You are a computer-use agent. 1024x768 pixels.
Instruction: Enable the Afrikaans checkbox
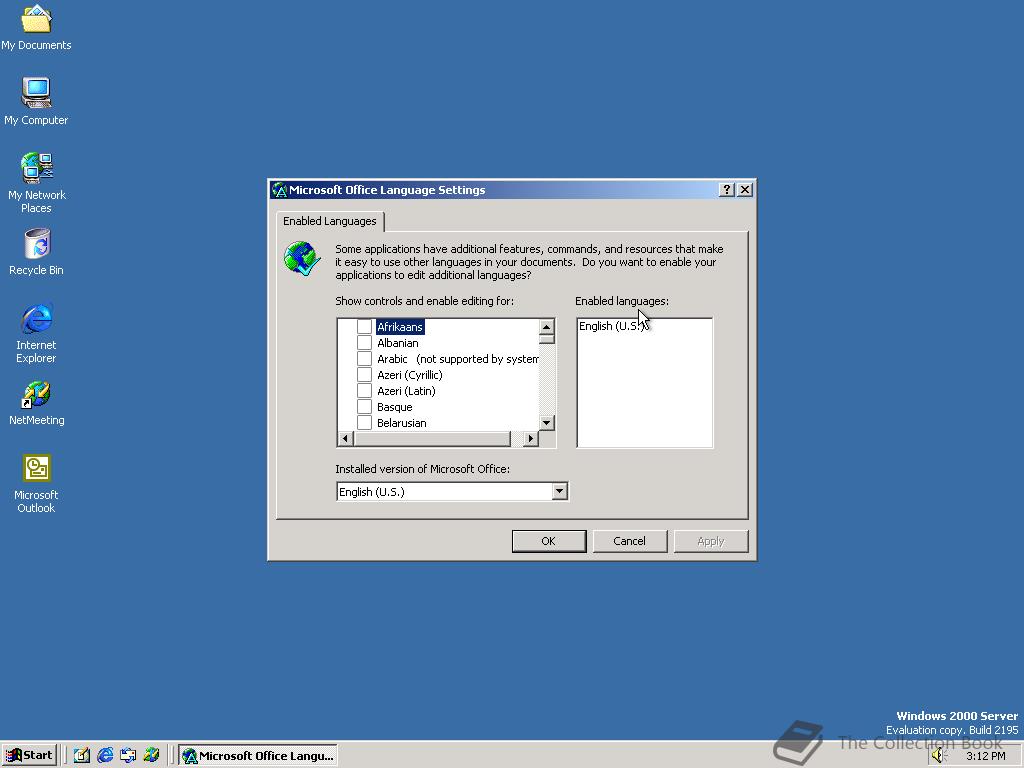pyautogui.click(x=364, y=327)
